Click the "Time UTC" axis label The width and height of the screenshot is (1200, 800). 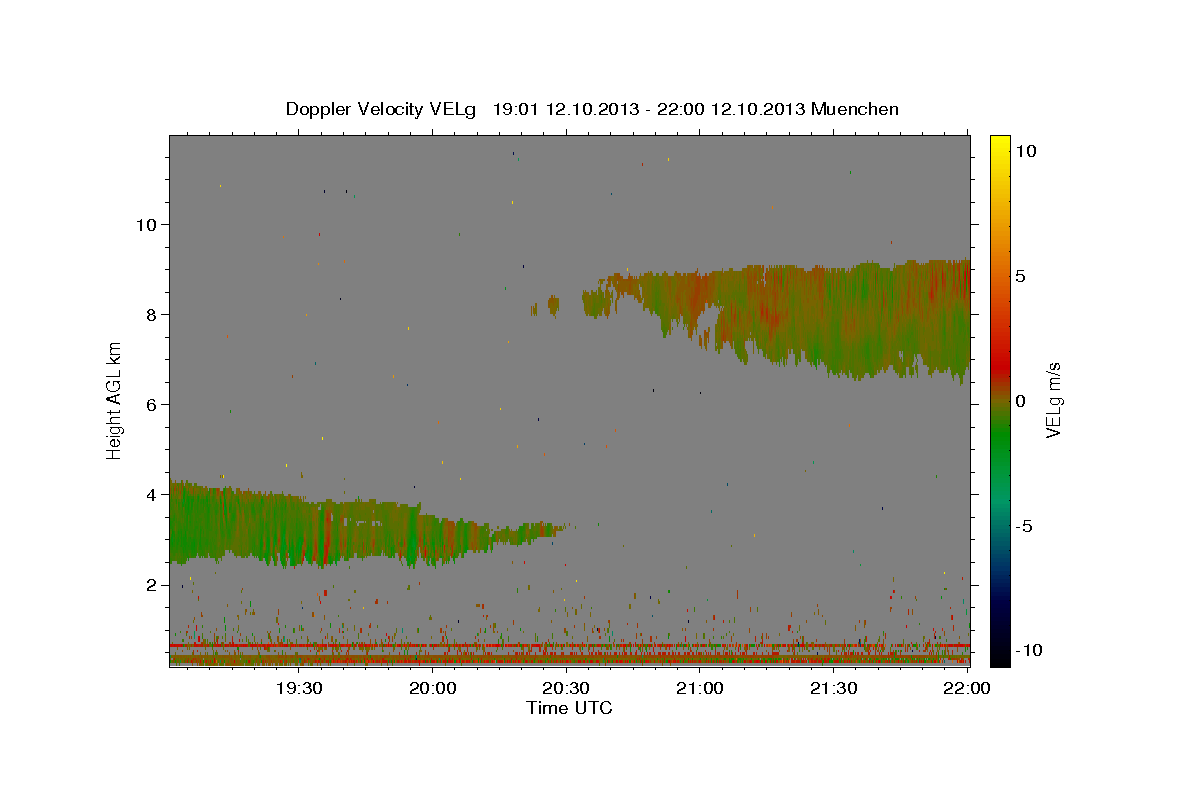tap(569, 708)
